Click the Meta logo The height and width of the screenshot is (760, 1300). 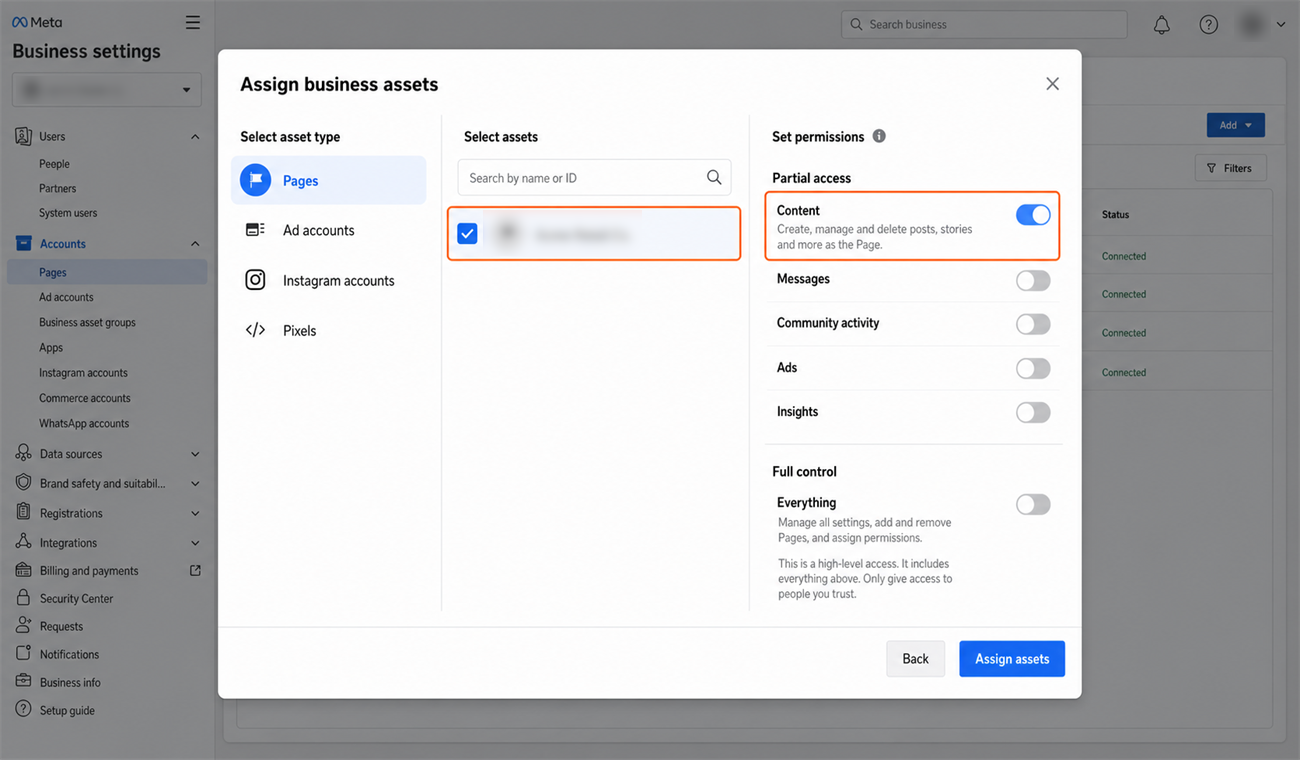click(x=36, y=22)
